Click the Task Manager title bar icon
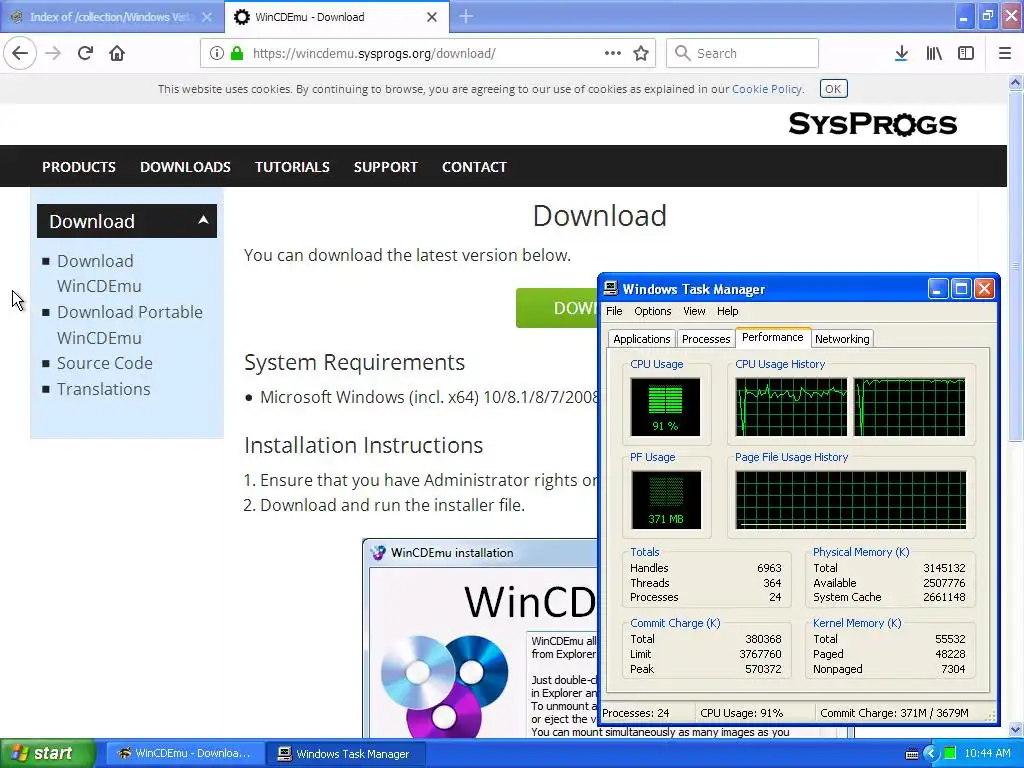 pyautogui.click(x=611, y=289)
